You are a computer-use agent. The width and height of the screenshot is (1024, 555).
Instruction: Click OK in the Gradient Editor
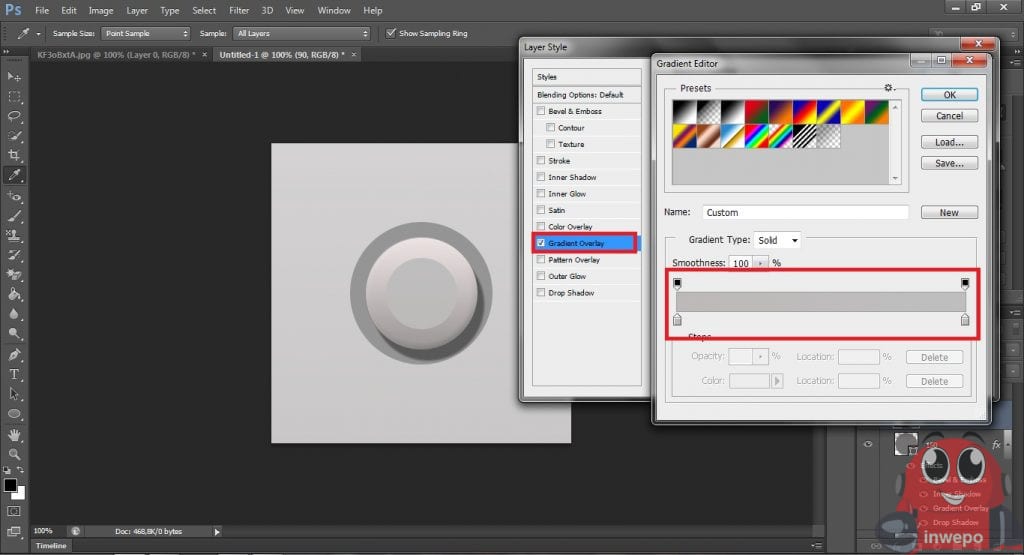949,94
